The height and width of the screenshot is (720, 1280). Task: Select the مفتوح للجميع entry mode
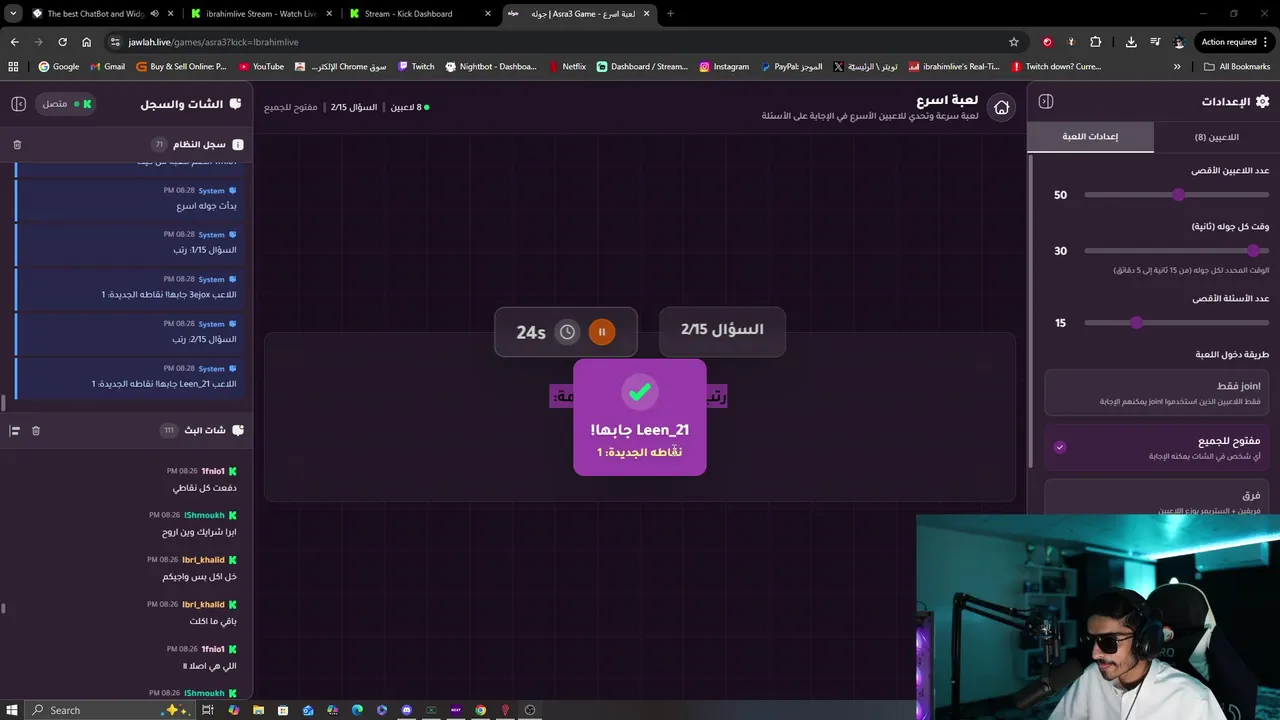(x=1156, y=447)
